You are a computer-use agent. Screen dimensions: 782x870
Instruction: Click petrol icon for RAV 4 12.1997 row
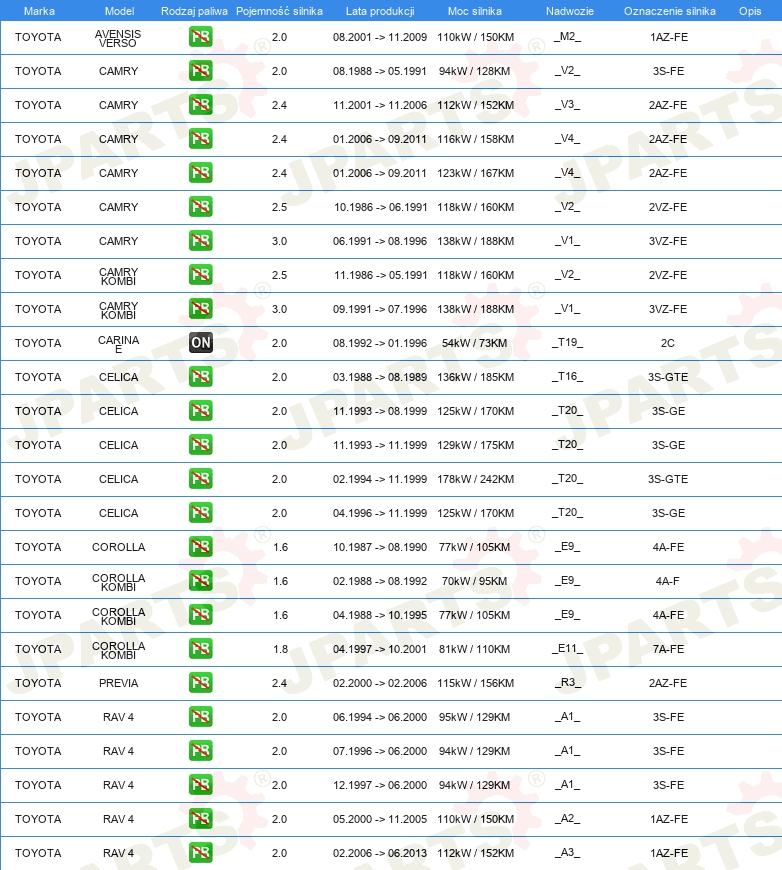200,785
